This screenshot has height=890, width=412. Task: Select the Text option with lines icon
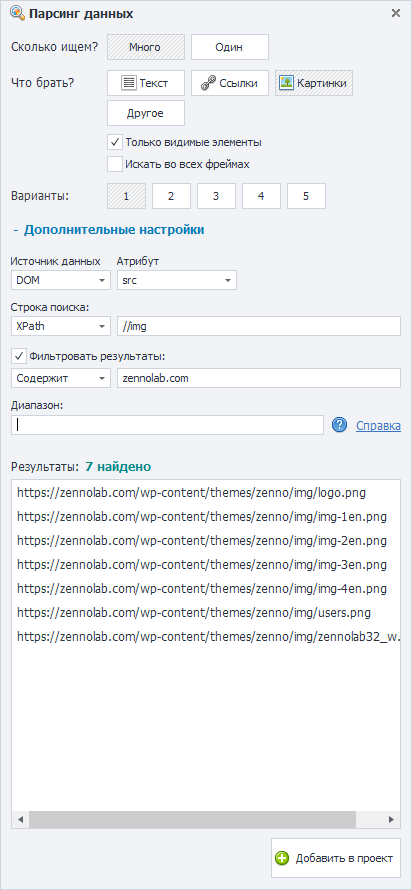coord(146,83)
